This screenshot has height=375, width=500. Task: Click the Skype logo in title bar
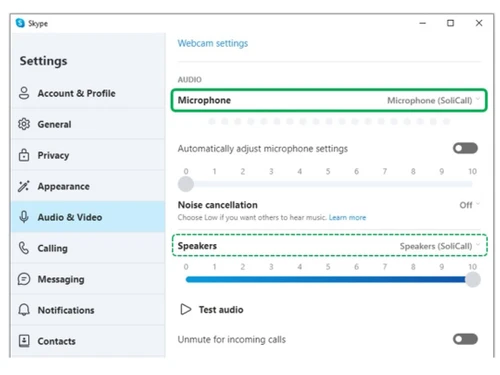20,23
